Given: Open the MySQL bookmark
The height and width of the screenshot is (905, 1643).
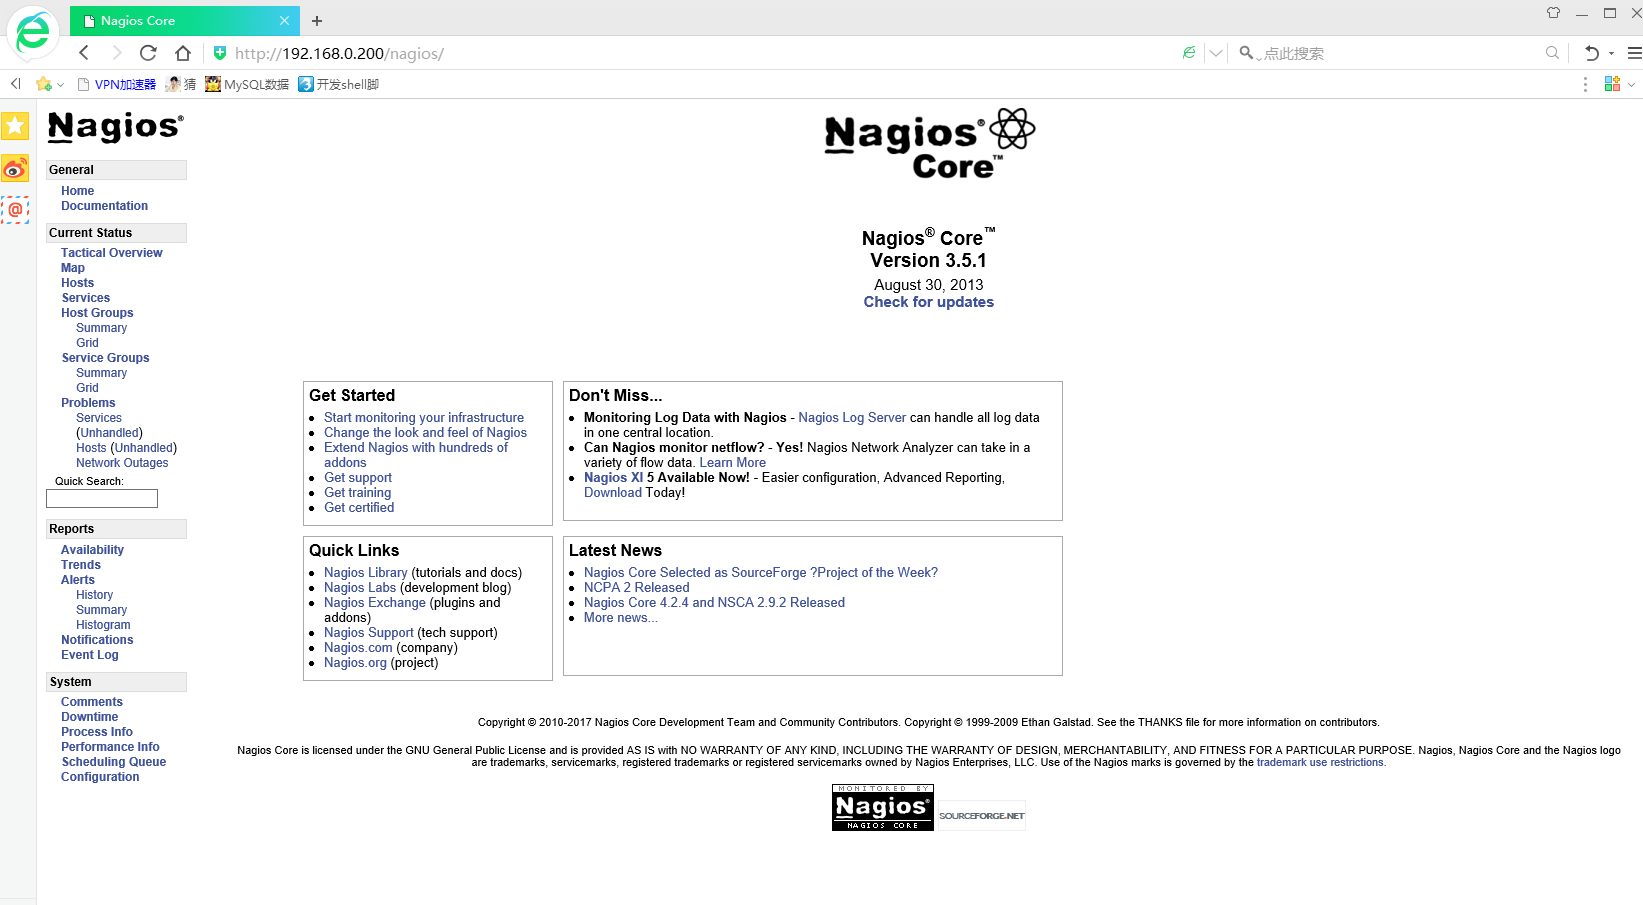Looking at the screenshot, I should [247, 84].
